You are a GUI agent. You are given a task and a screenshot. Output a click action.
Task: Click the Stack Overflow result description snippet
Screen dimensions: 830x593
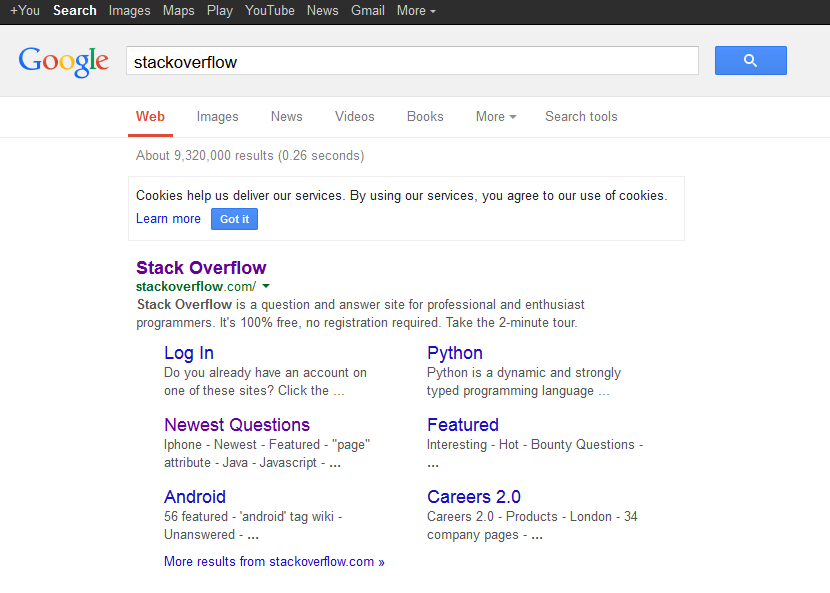360,313
